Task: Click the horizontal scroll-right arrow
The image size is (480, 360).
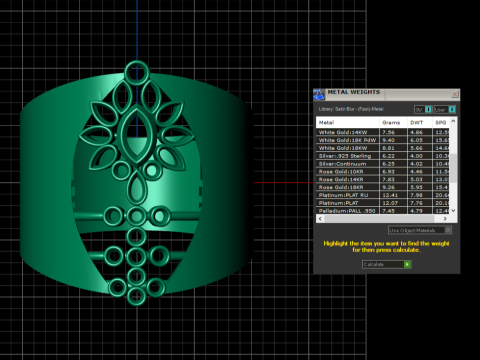Action: click(x=445, y=219)
